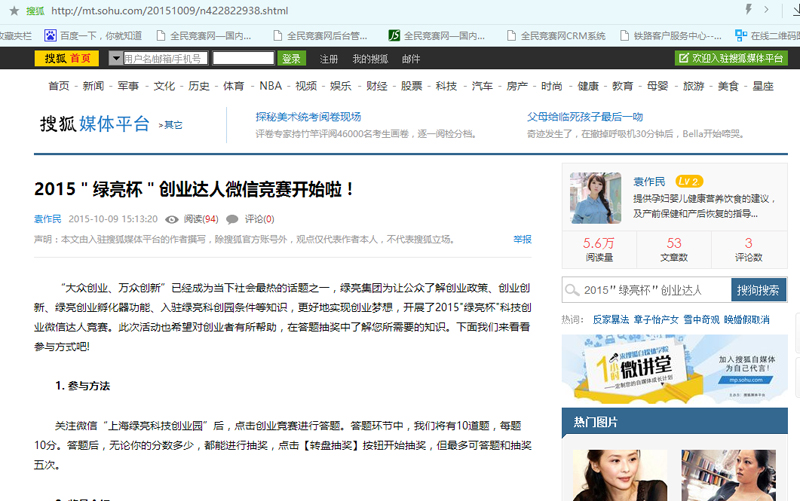800x501 pixels.
Task: Click the 注册 link in top bar
Action: (329, 59)
